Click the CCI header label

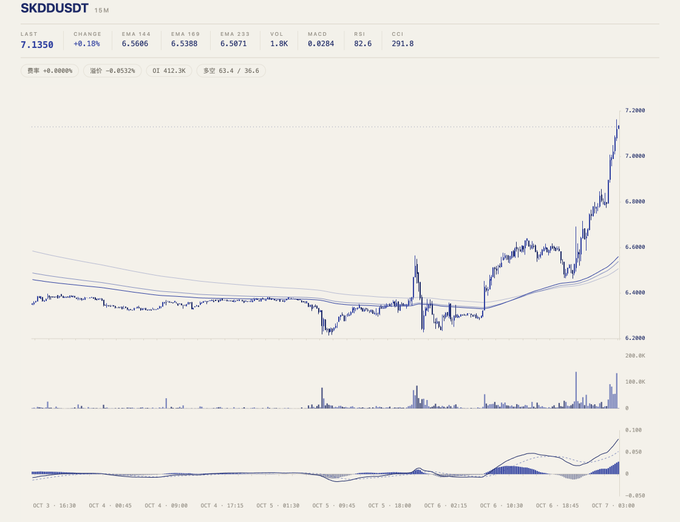[397, 34]
